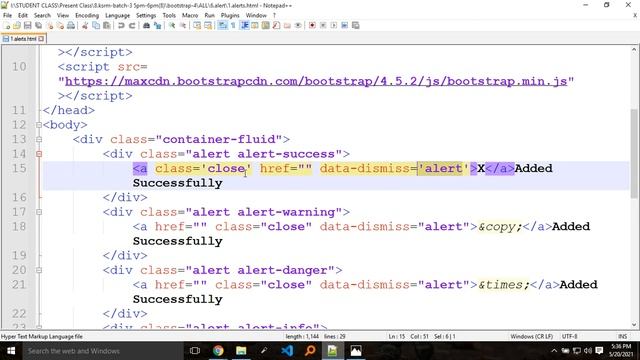The height and width of the screenshot is (360, 640).
Task: Start macro recording with the red Record icon
Action: coord(312,25)
